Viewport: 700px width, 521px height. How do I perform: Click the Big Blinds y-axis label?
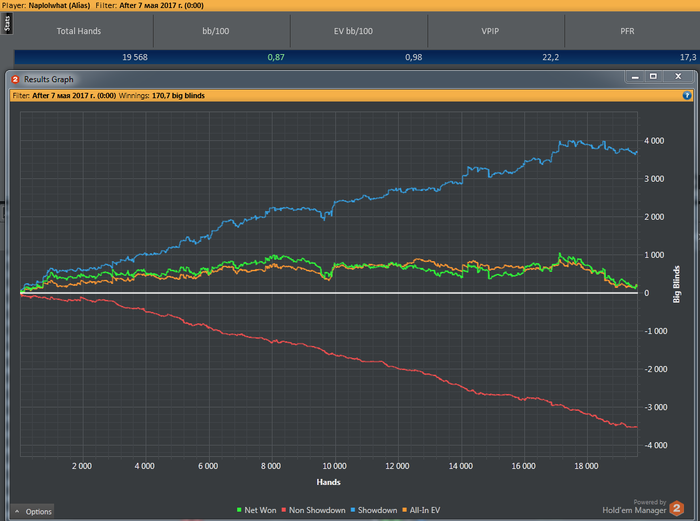click(676, 284)
